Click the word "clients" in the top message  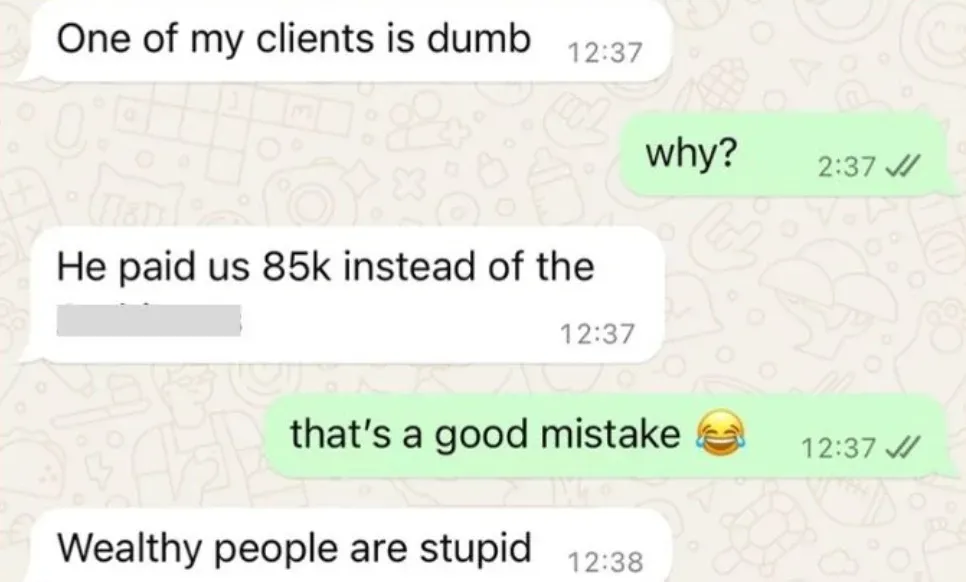[x=315, y=38]
